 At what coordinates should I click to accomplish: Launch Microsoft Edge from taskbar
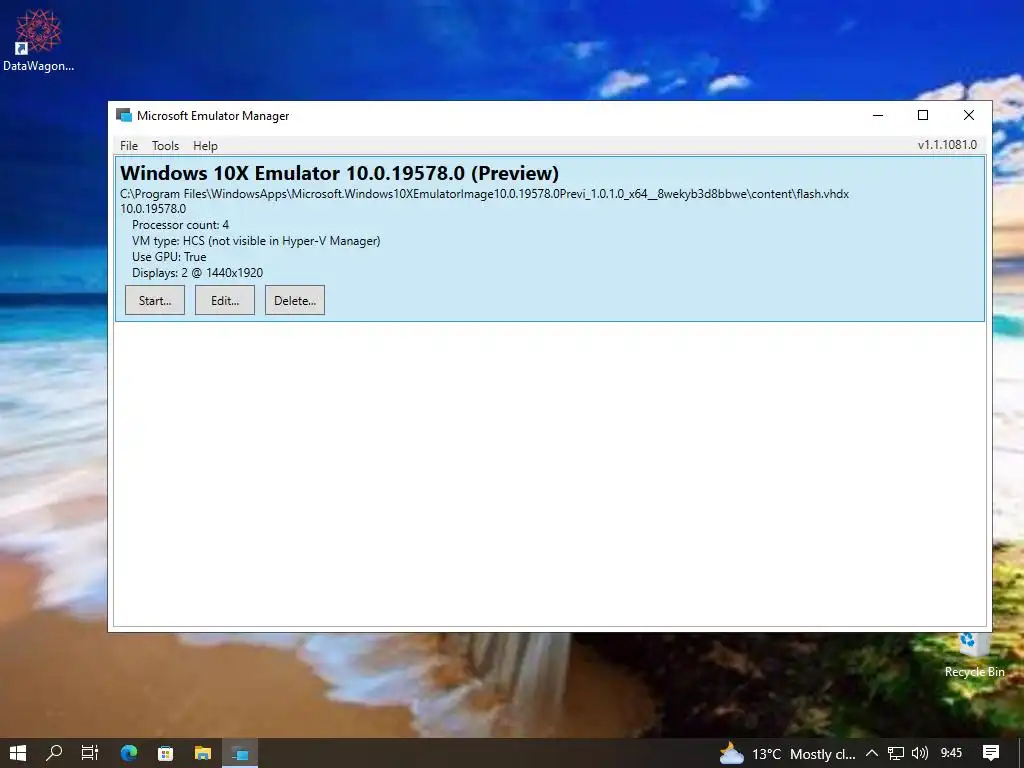[x=129, y=754]
